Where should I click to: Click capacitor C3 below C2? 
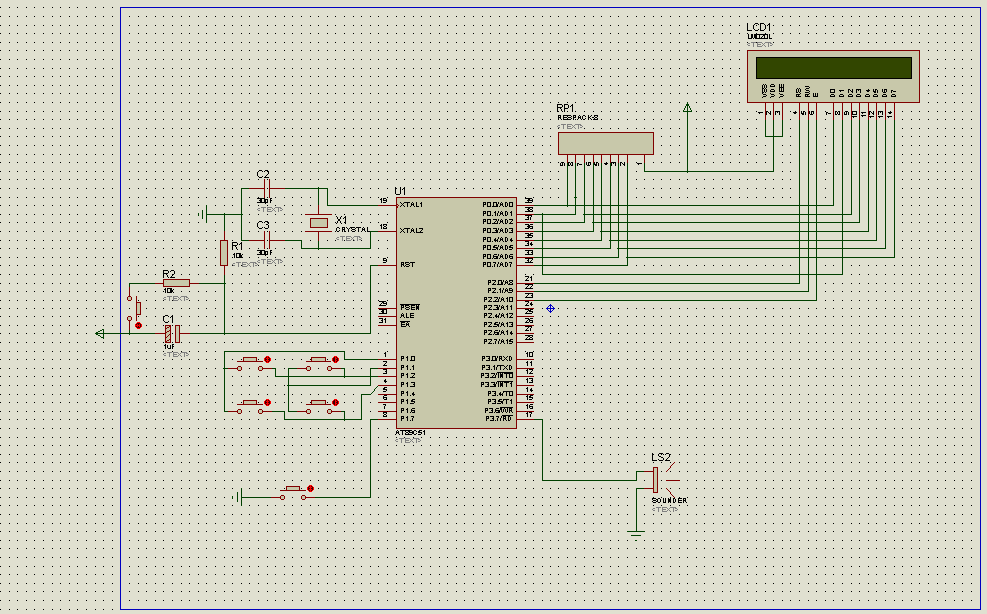click(266, 239)
